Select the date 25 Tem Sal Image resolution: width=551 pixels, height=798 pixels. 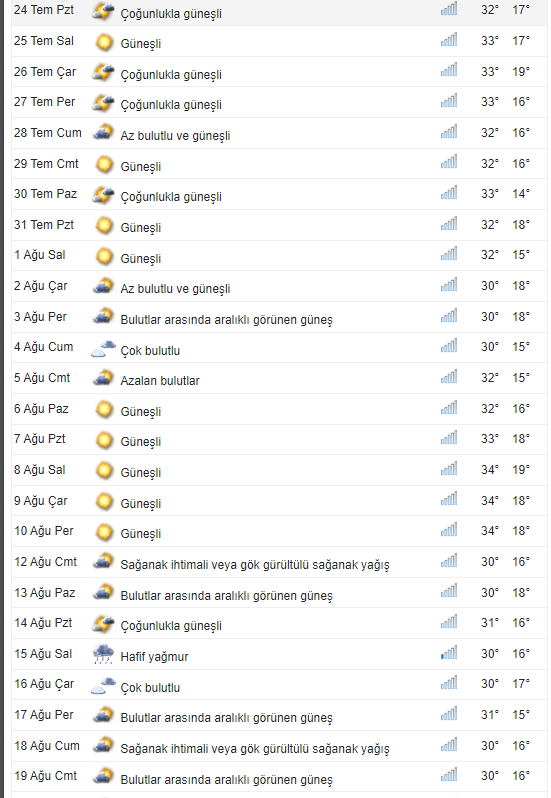[x=44, y=41]
